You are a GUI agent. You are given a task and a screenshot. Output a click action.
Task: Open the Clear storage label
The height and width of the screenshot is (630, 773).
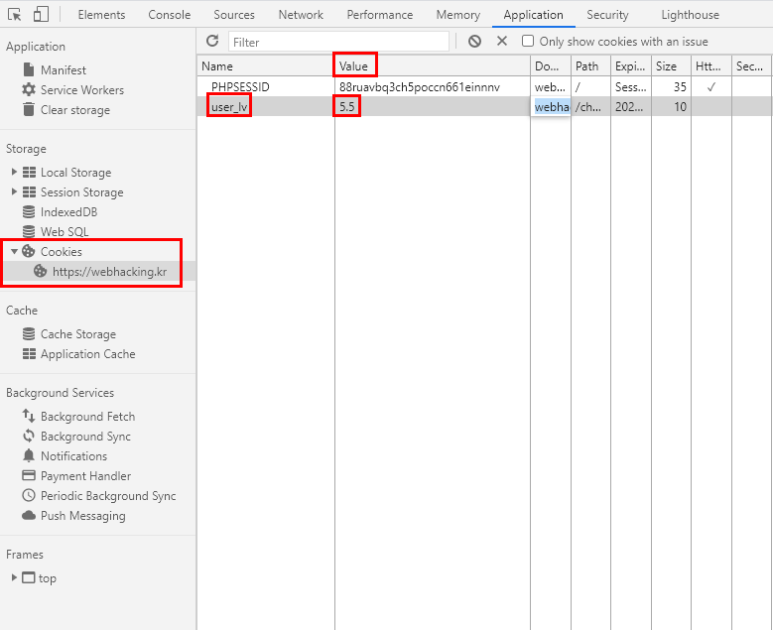point(75,110)
